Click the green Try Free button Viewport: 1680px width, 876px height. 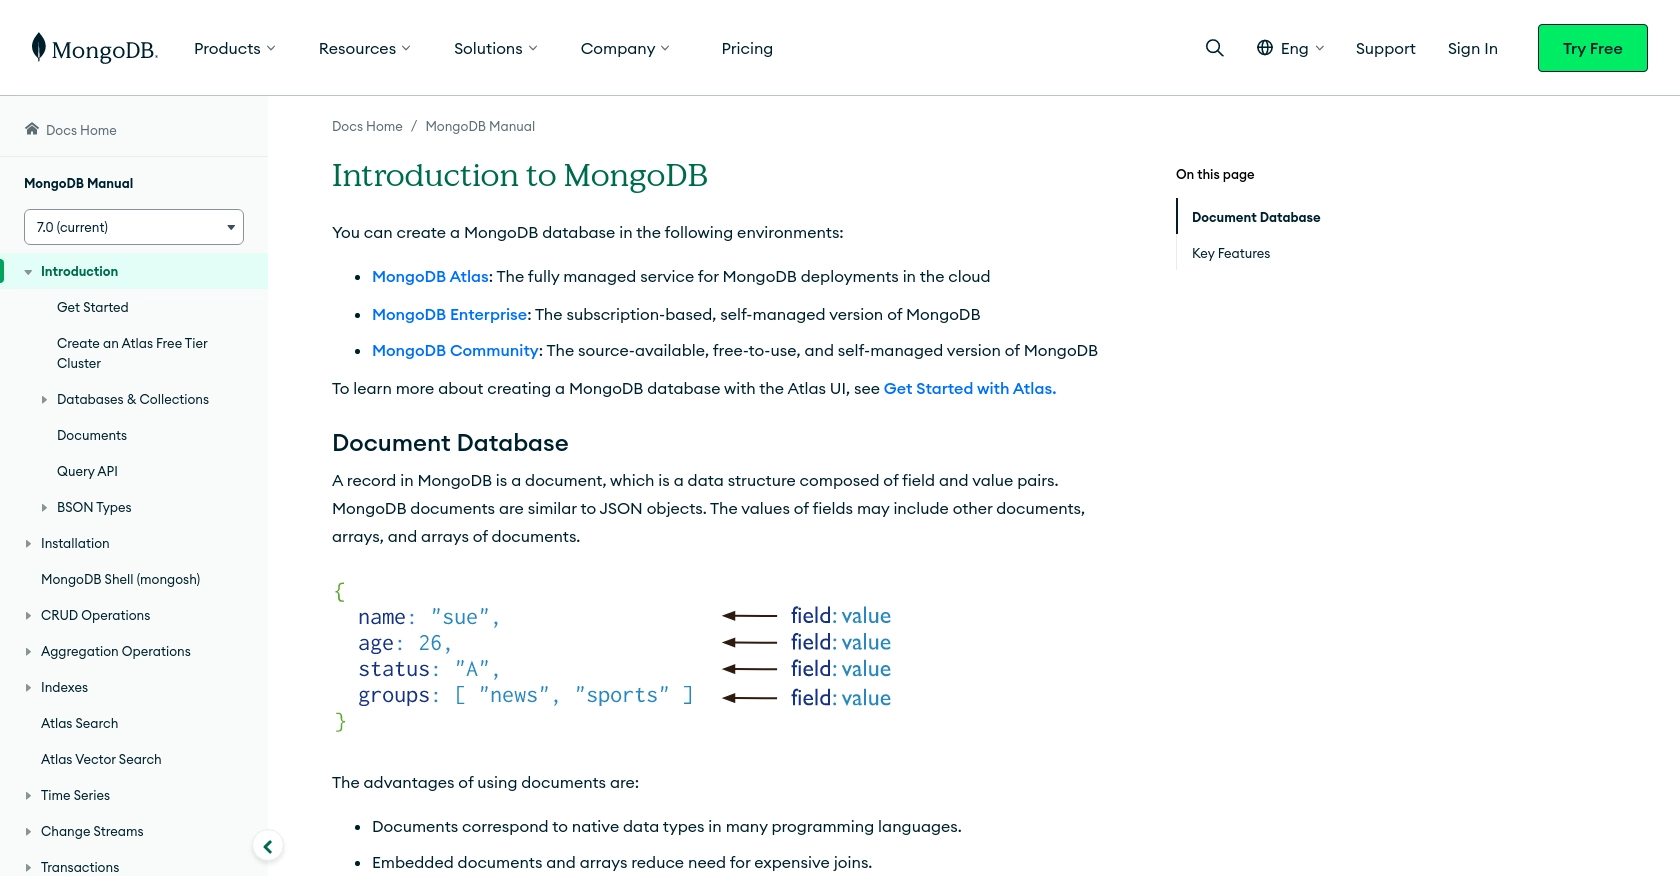[x=1592, y=48]
